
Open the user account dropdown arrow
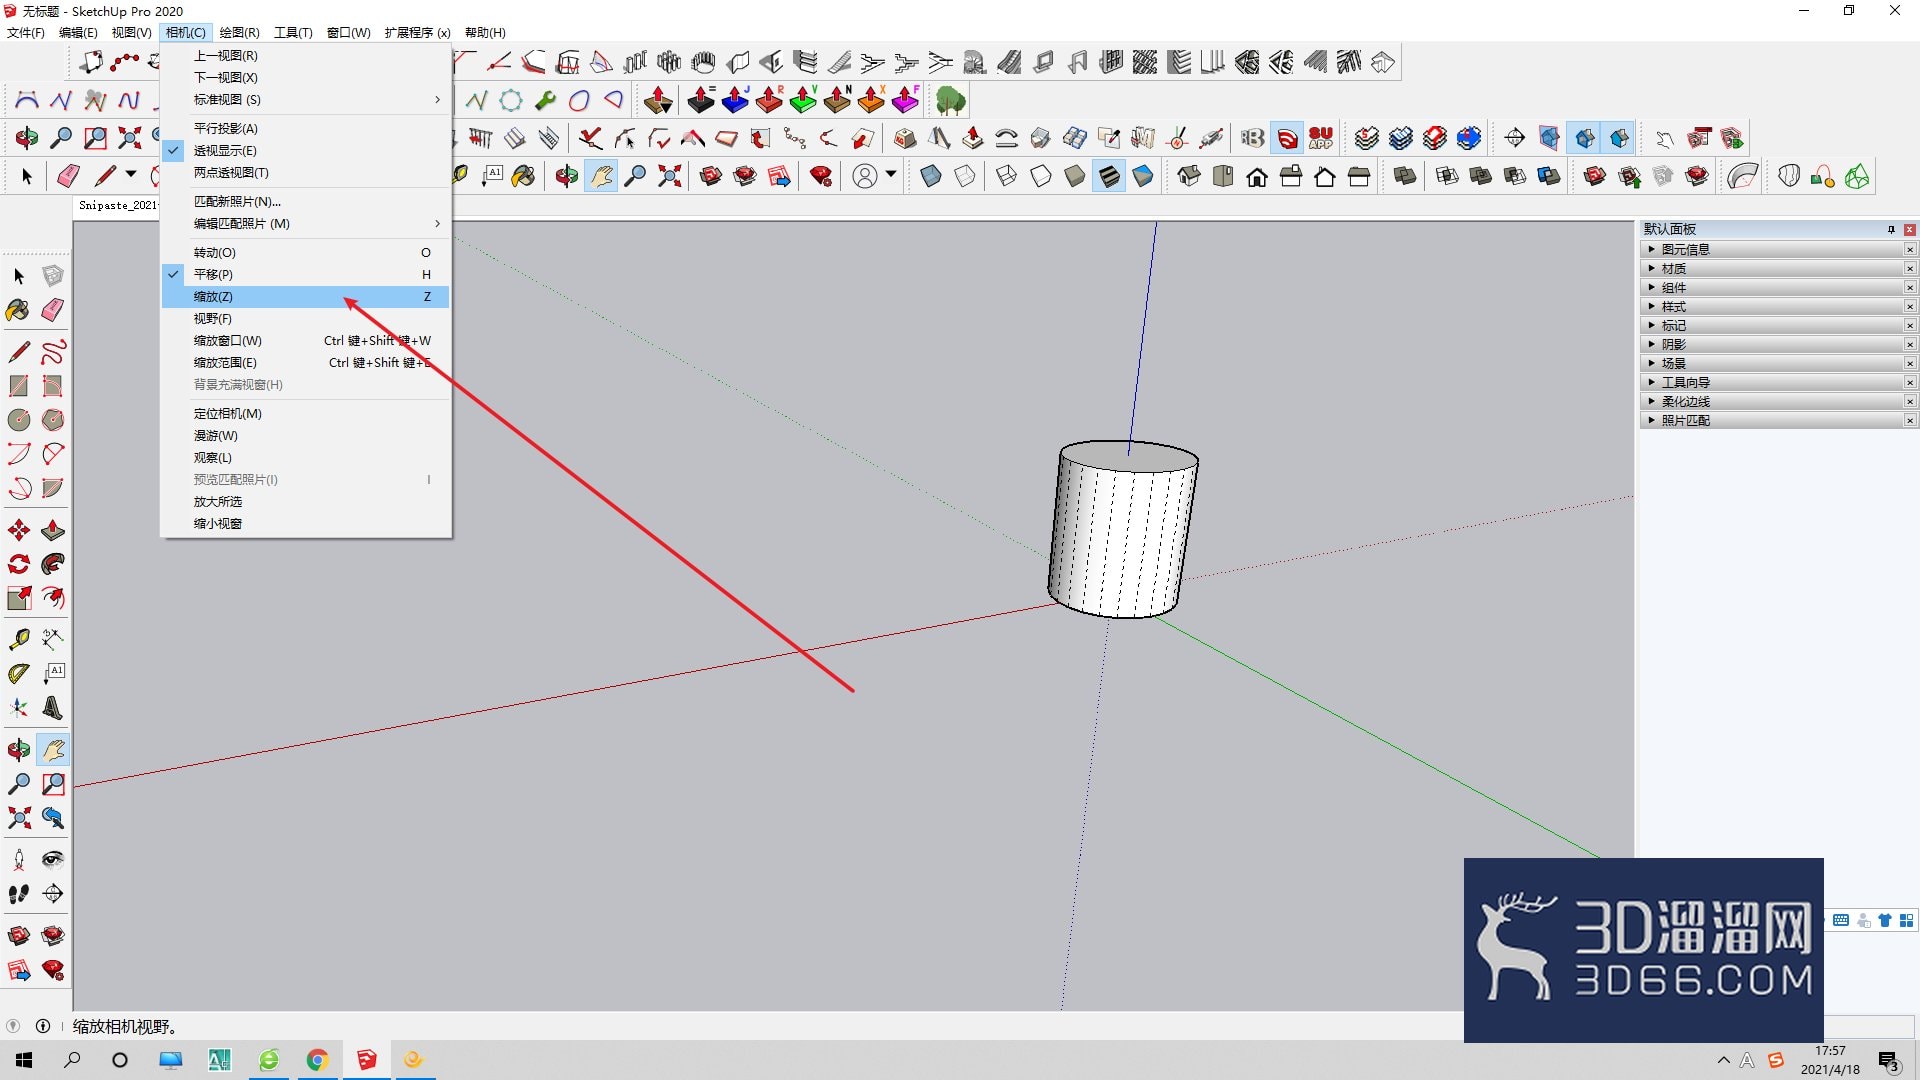[891, 174]
